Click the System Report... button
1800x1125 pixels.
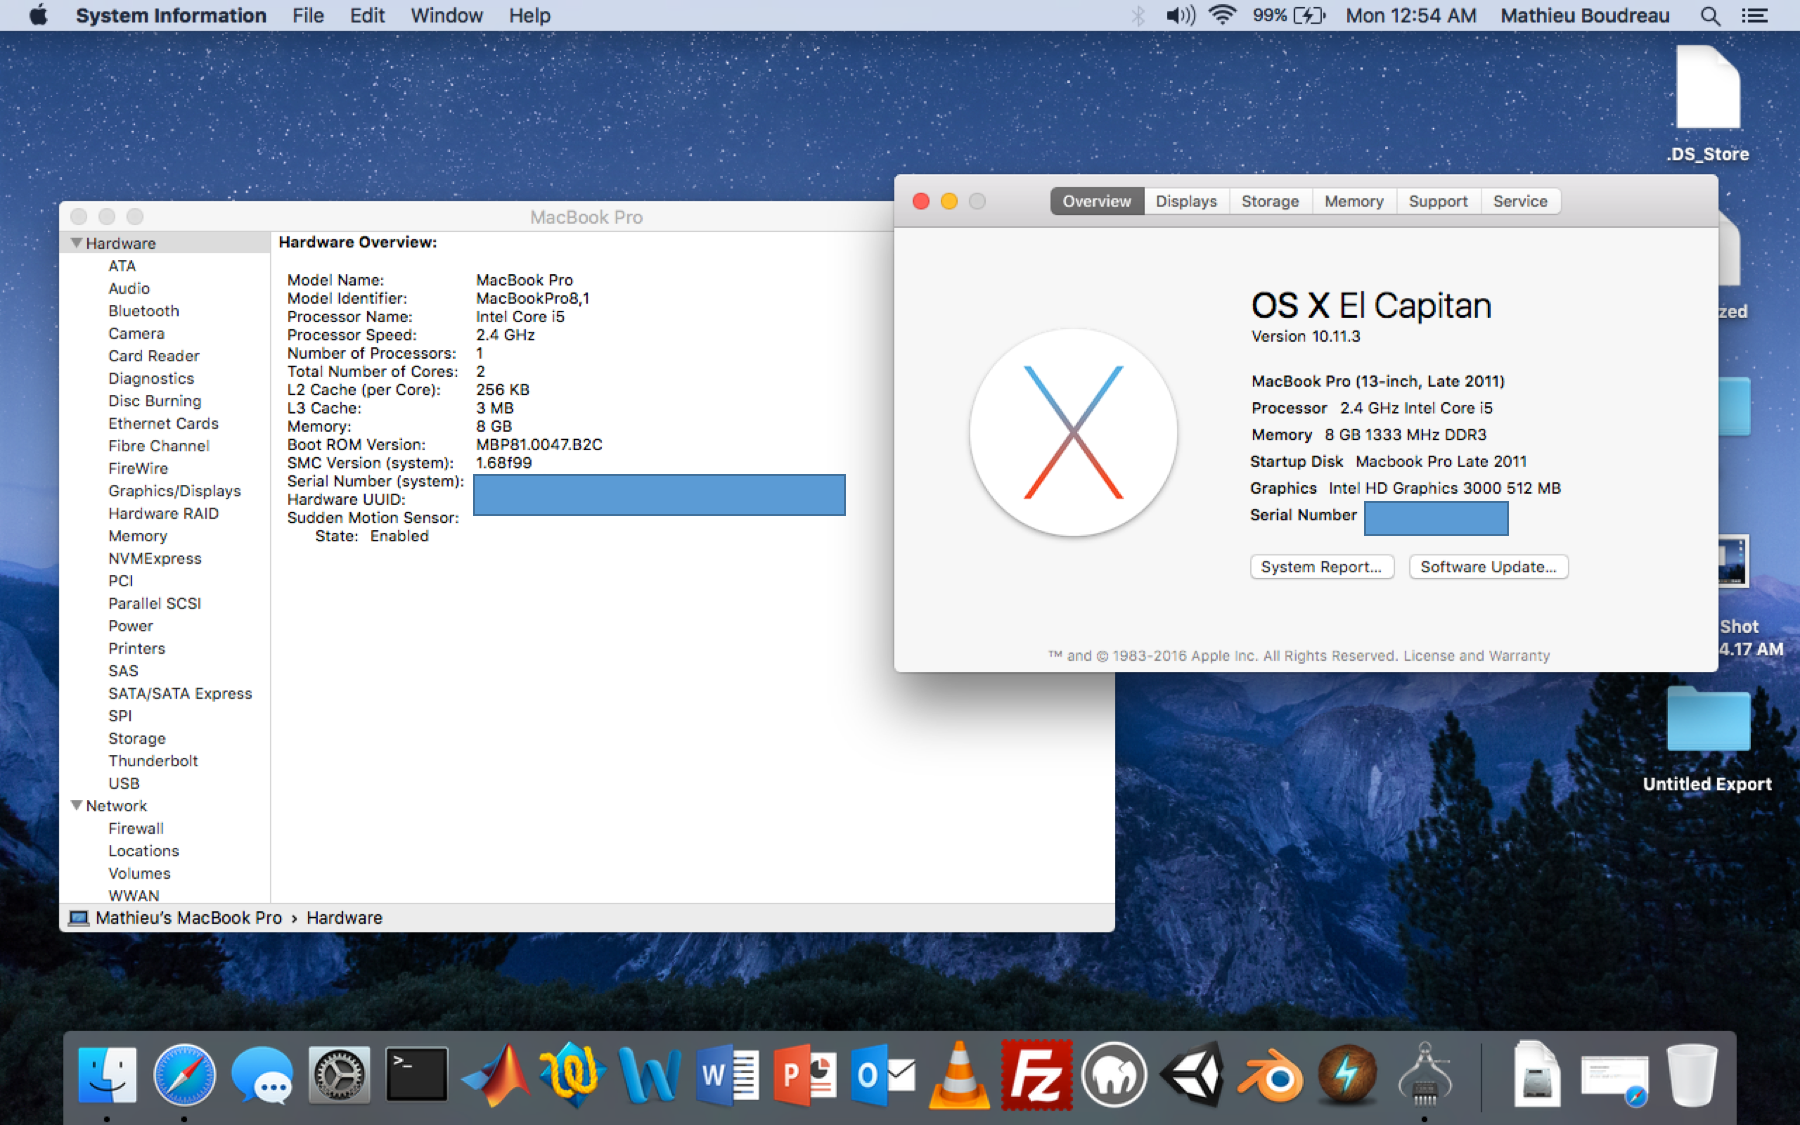click(1321, 567)
